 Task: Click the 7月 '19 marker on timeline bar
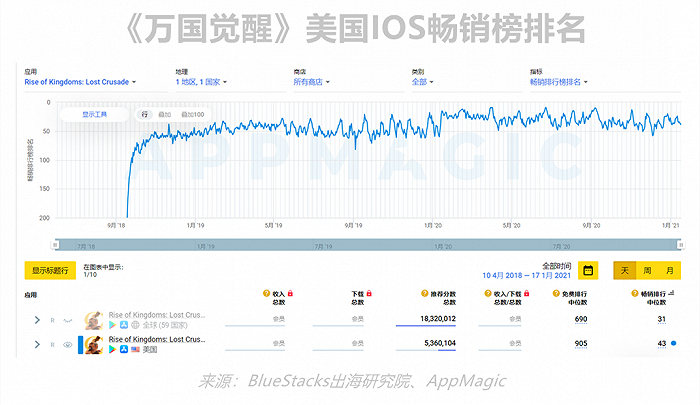[x=323, y=246]
